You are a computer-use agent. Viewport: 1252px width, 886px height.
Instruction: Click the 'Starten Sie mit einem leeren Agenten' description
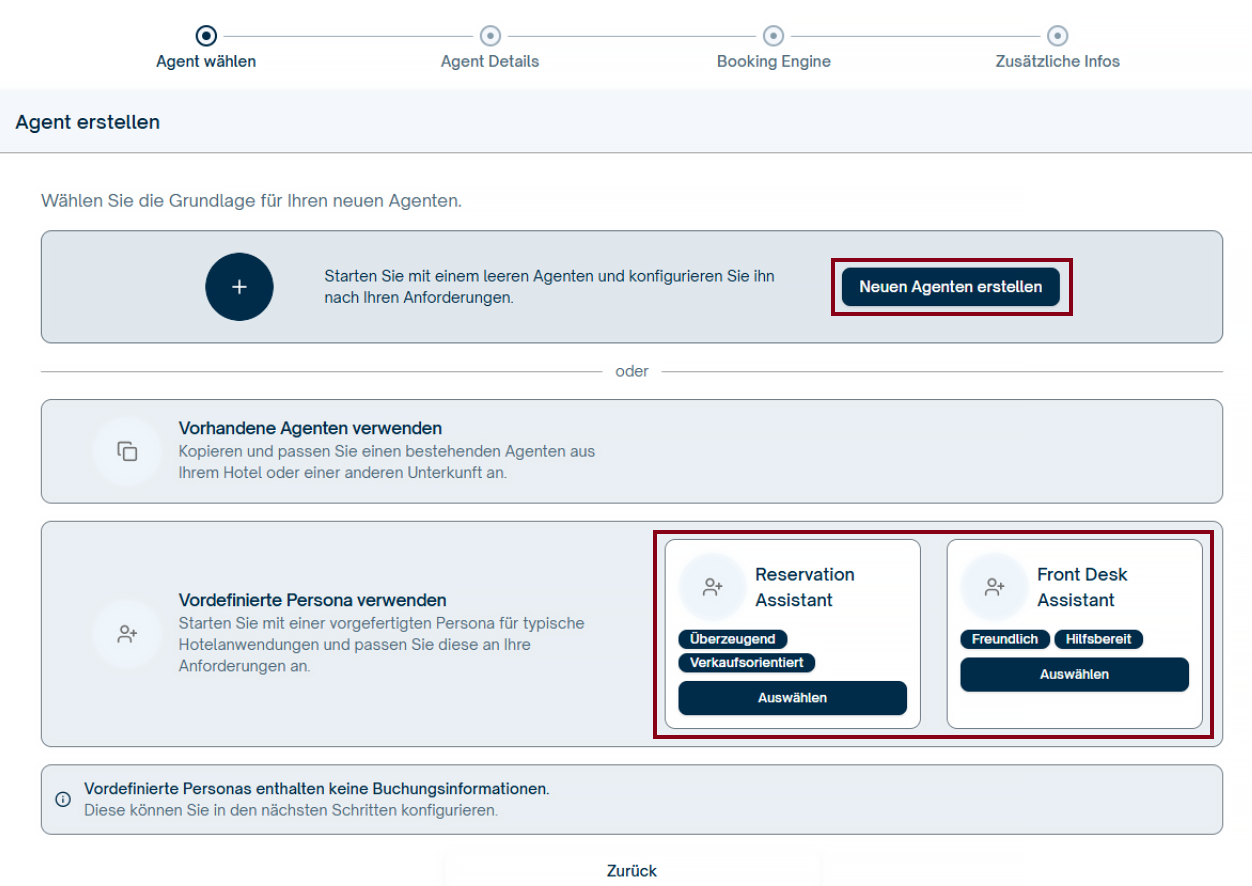(x=549, y=286)
